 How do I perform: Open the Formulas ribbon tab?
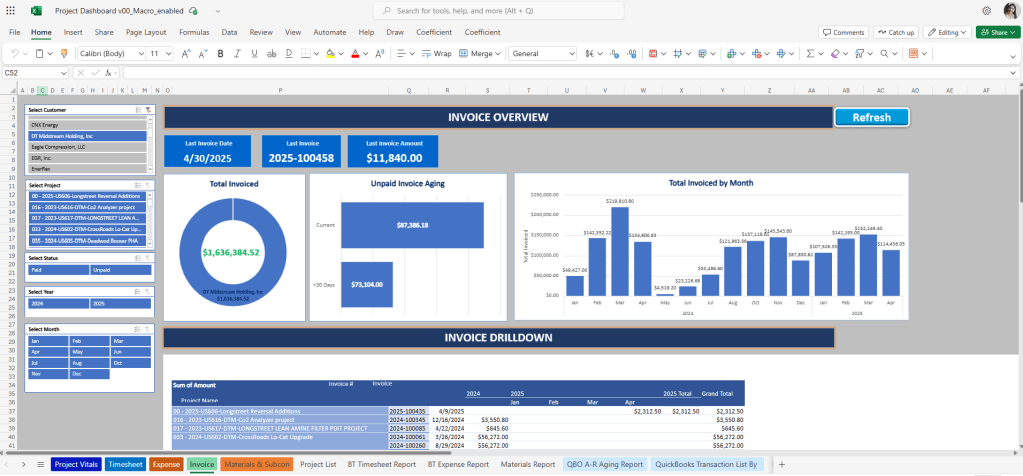click(193, 32)
